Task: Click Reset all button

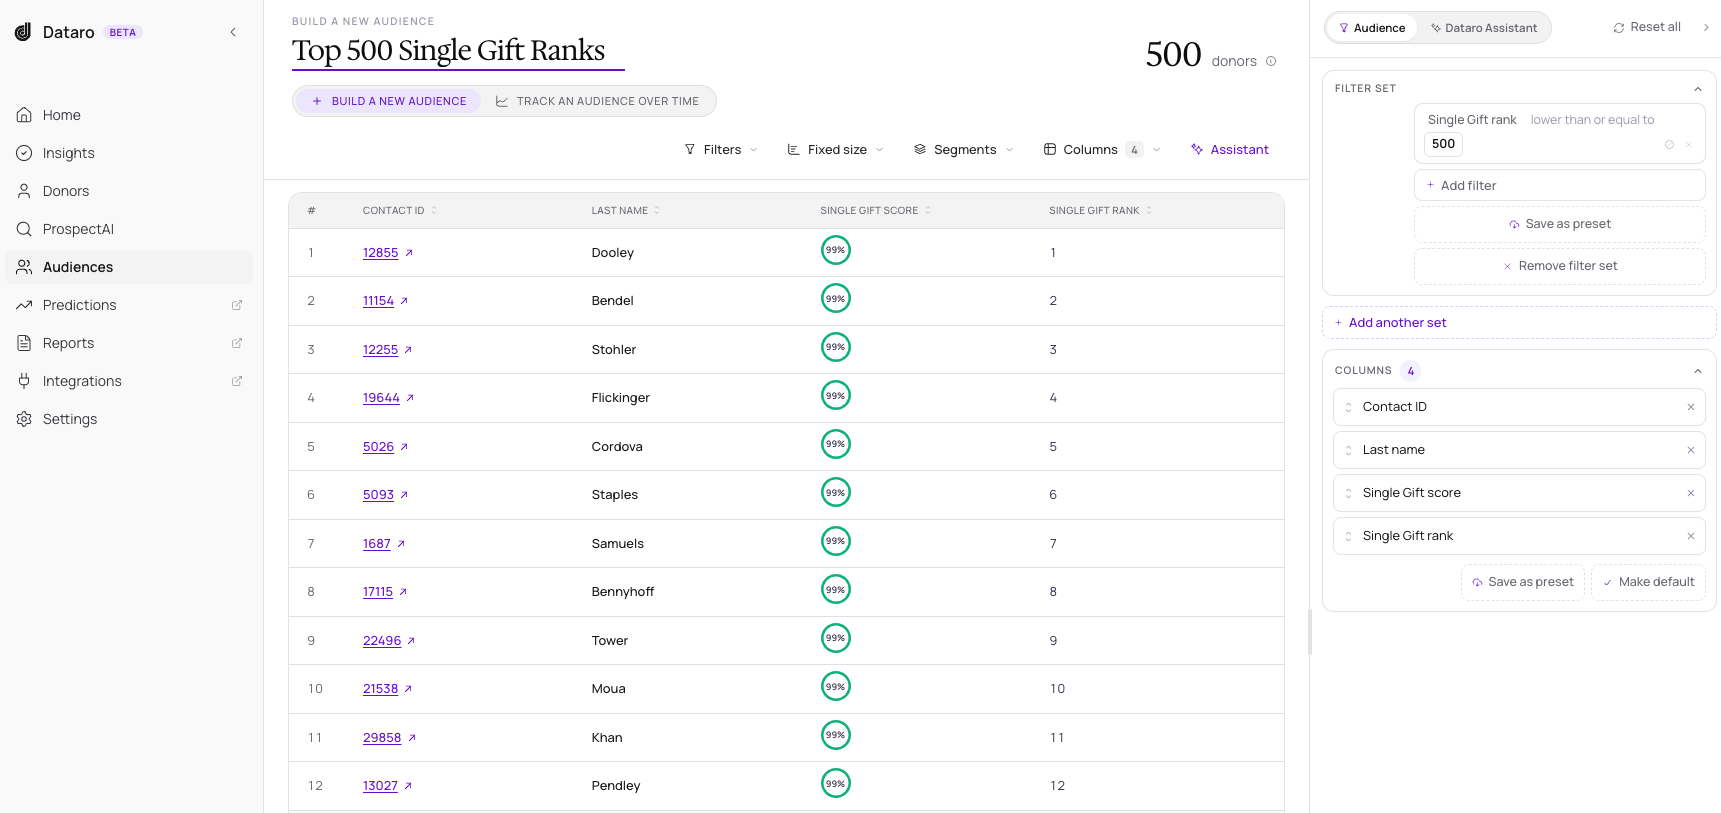Action: click(1647, 28)
